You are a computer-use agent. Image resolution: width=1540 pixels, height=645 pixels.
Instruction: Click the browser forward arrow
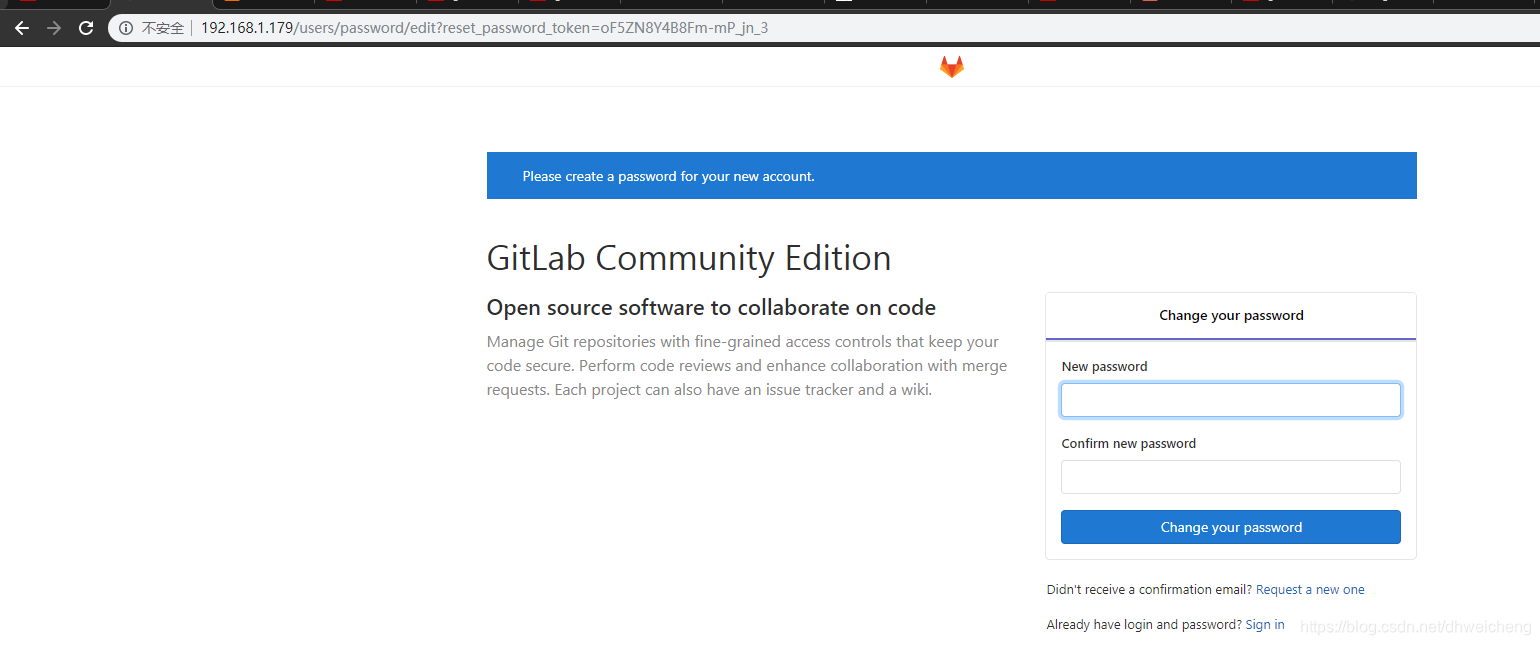(x=54, y=28)
